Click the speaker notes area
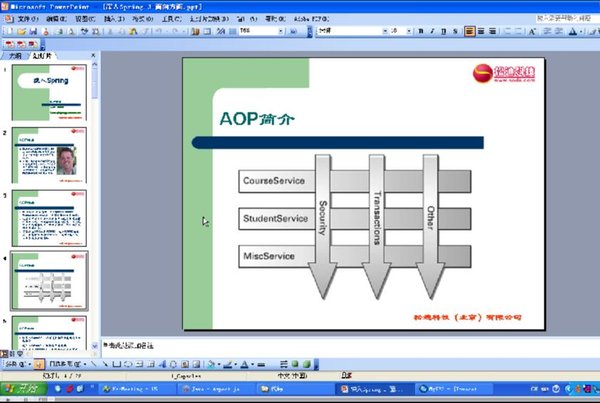The width and height of the screenshot is (600, 403). pyautogui.click(x=350, y=346)
